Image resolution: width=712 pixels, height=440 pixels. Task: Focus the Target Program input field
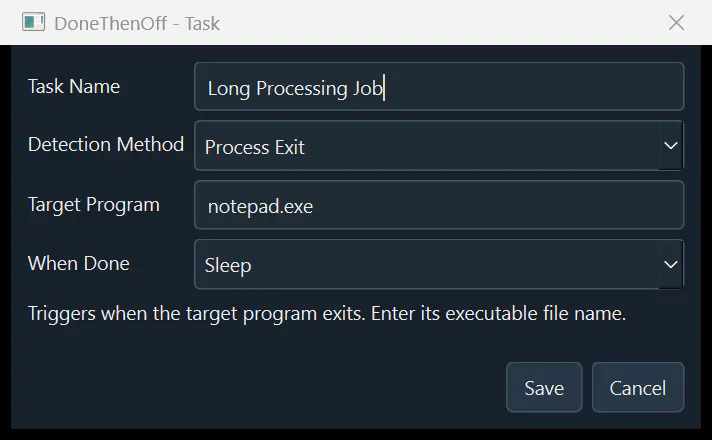coord(439,205)
